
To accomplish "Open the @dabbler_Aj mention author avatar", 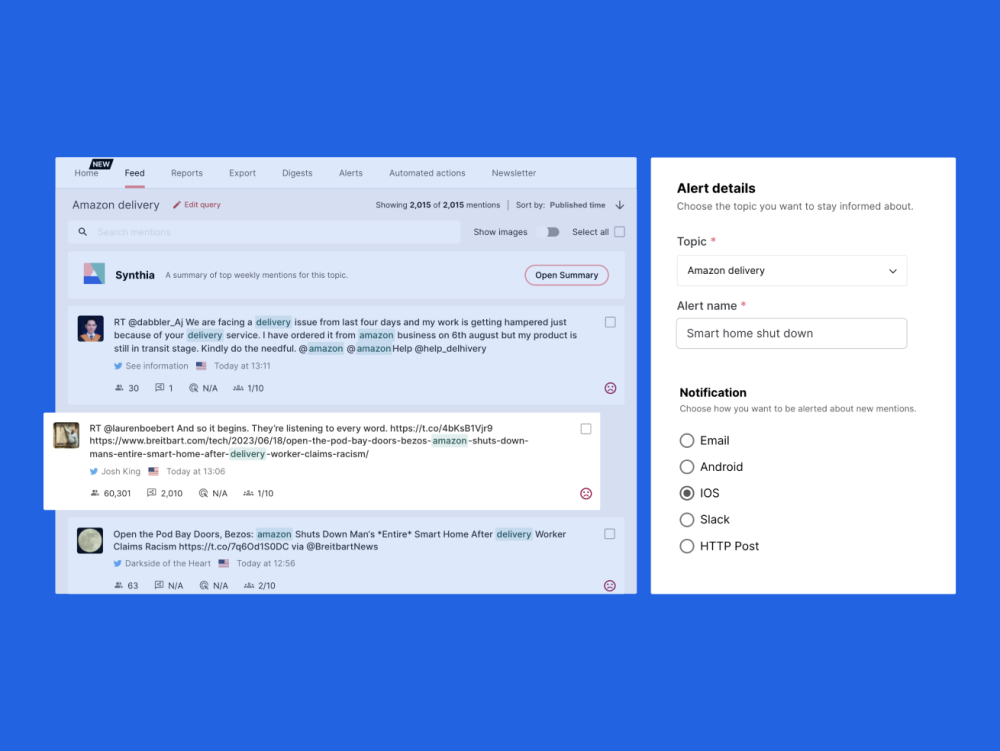I will (91, 328).
